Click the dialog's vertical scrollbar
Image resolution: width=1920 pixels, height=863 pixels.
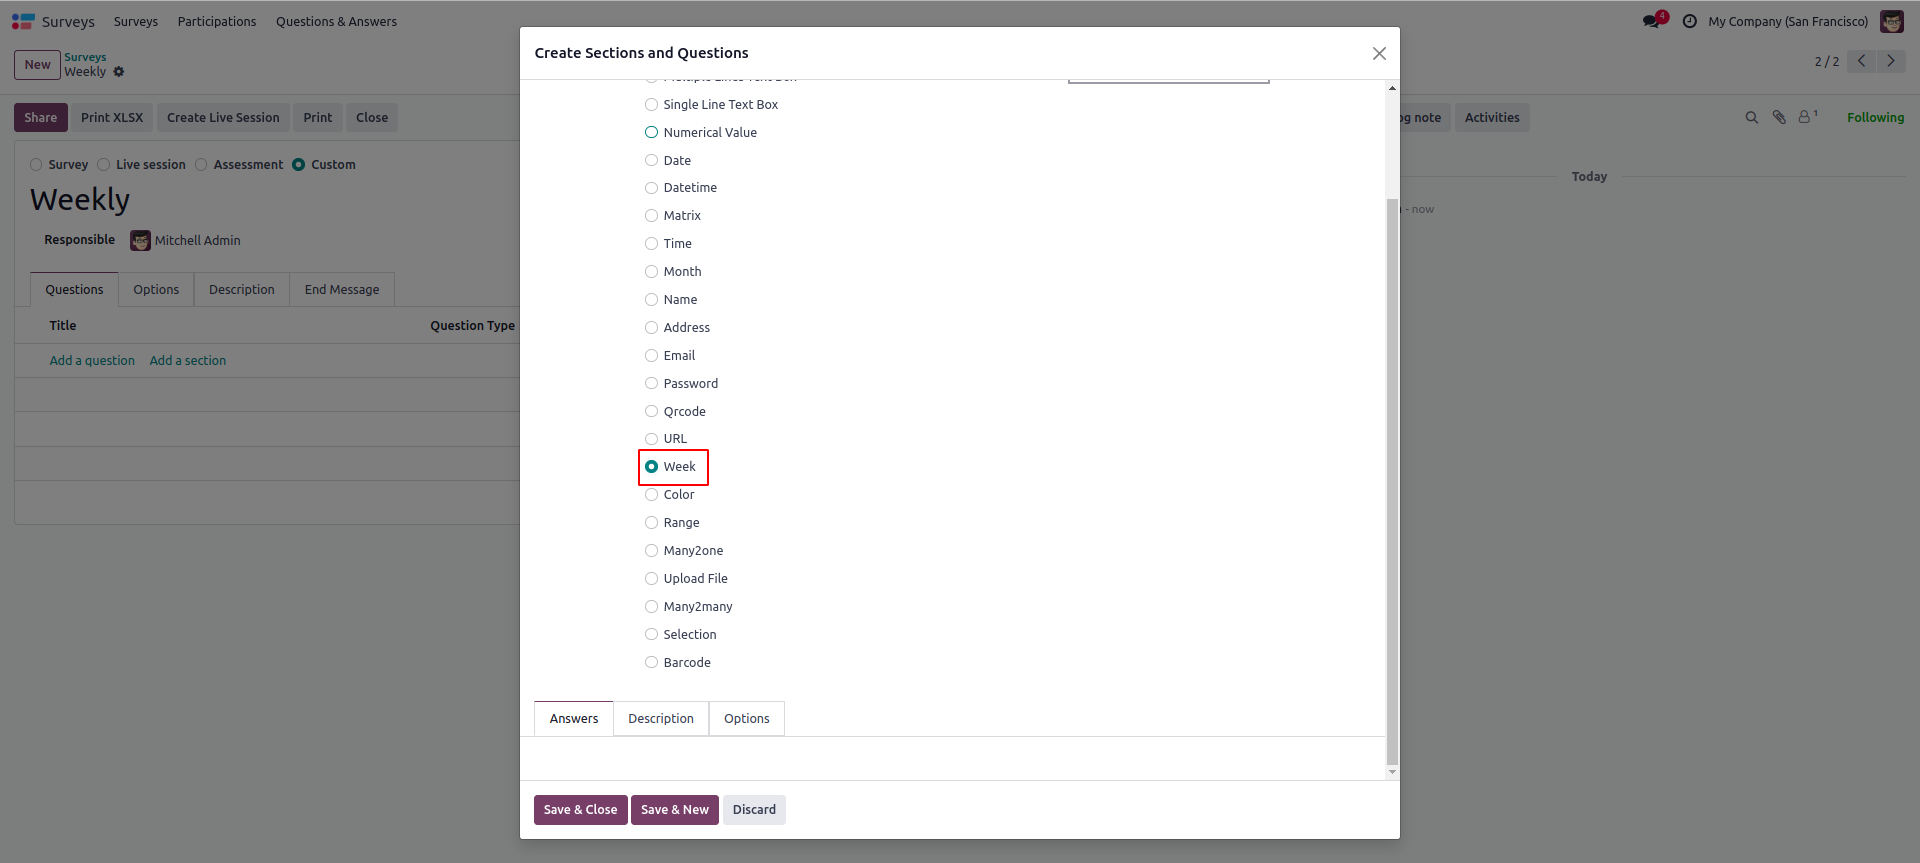1392,480
